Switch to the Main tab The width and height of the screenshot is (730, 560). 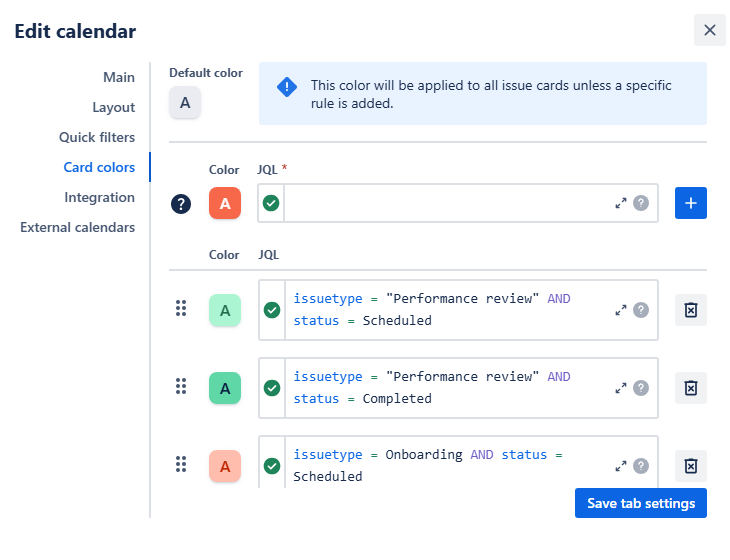(x=118, y=77)
